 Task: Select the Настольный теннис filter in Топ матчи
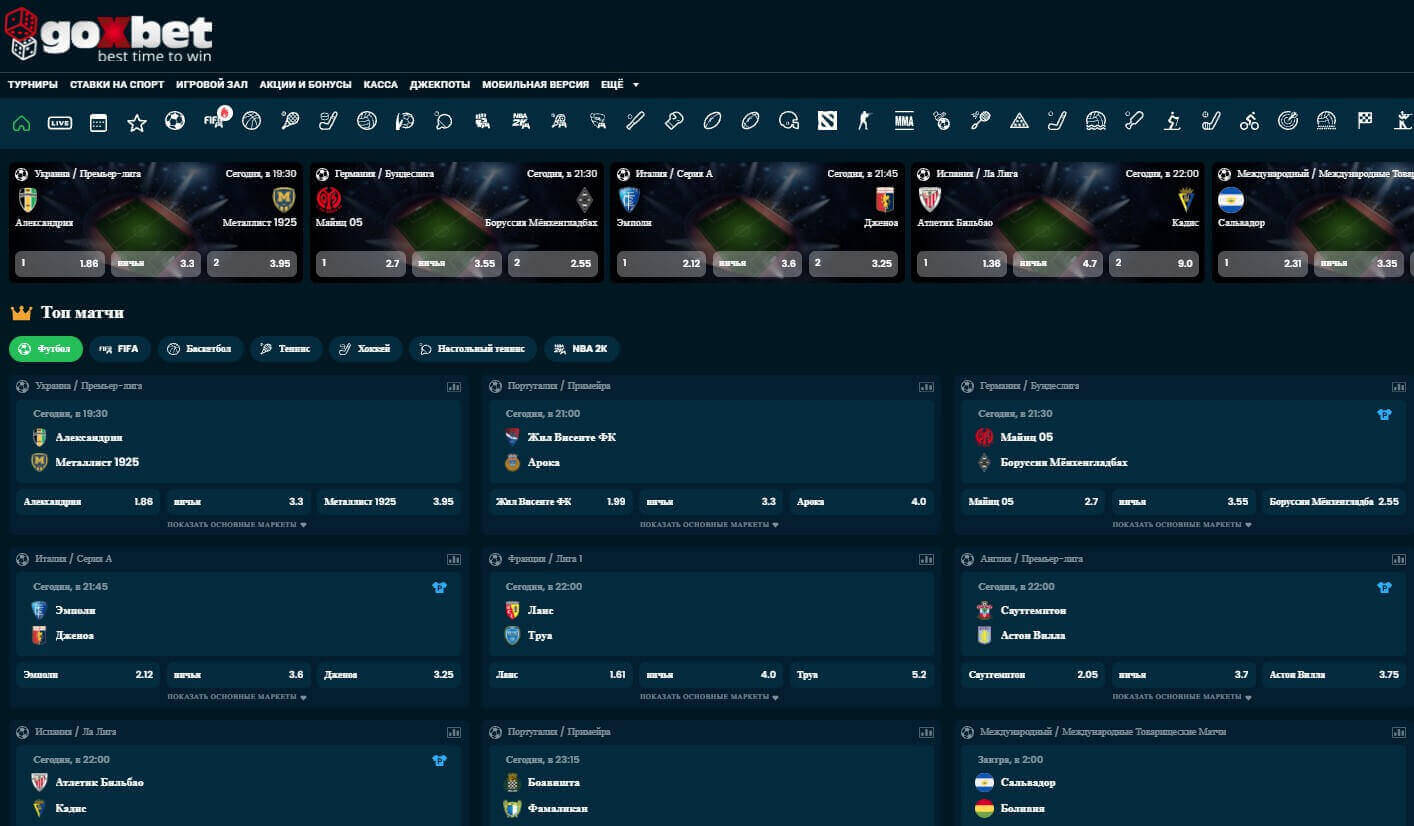473,349
